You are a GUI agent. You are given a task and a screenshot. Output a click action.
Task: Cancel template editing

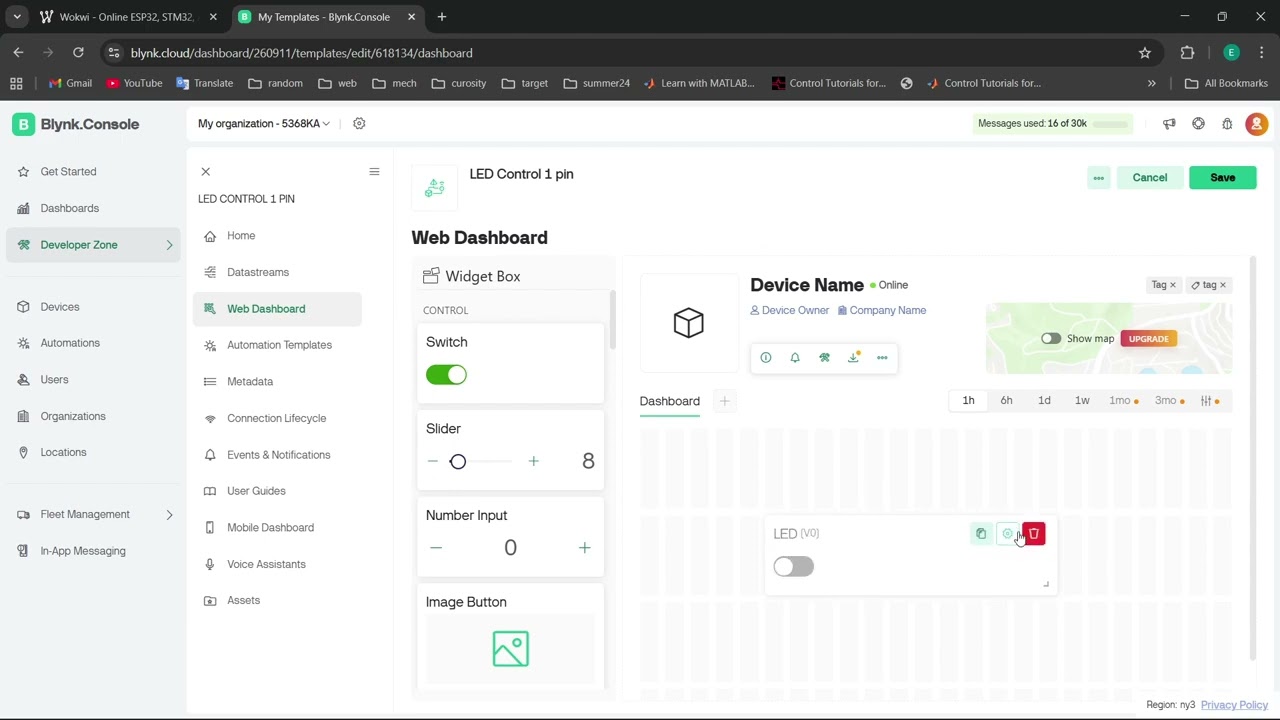[1149, 178]
